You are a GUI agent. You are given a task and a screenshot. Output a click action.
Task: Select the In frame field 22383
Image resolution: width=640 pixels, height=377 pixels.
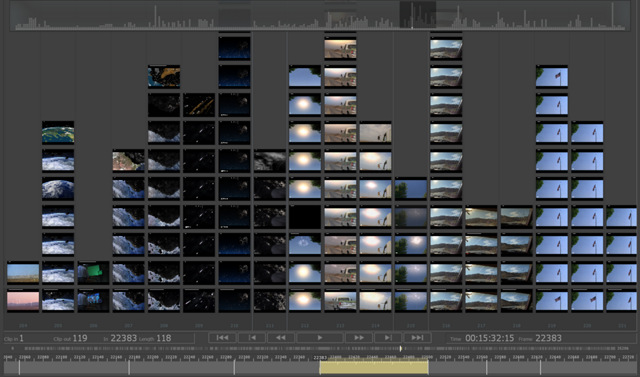coord(124,338)
